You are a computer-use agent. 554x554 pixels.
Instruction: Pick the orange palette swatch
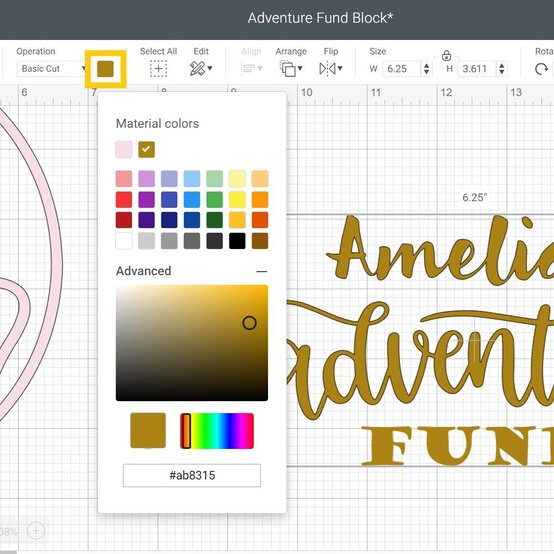tap(260, 200)
